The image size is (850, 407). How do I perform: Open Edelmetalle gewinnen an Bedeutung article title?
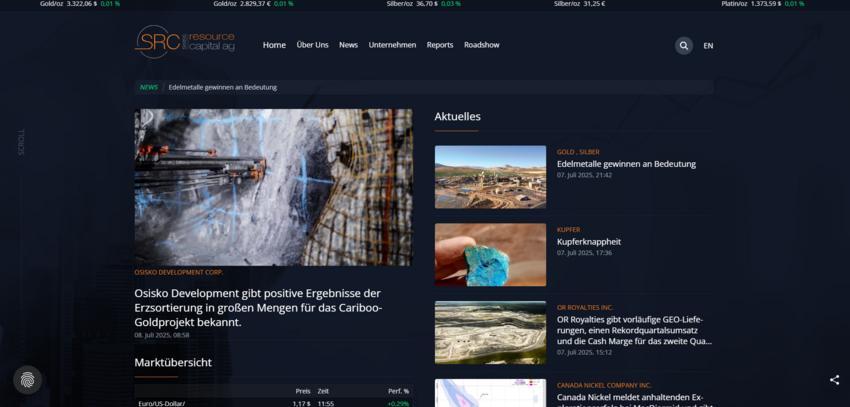tap(626, 164)
